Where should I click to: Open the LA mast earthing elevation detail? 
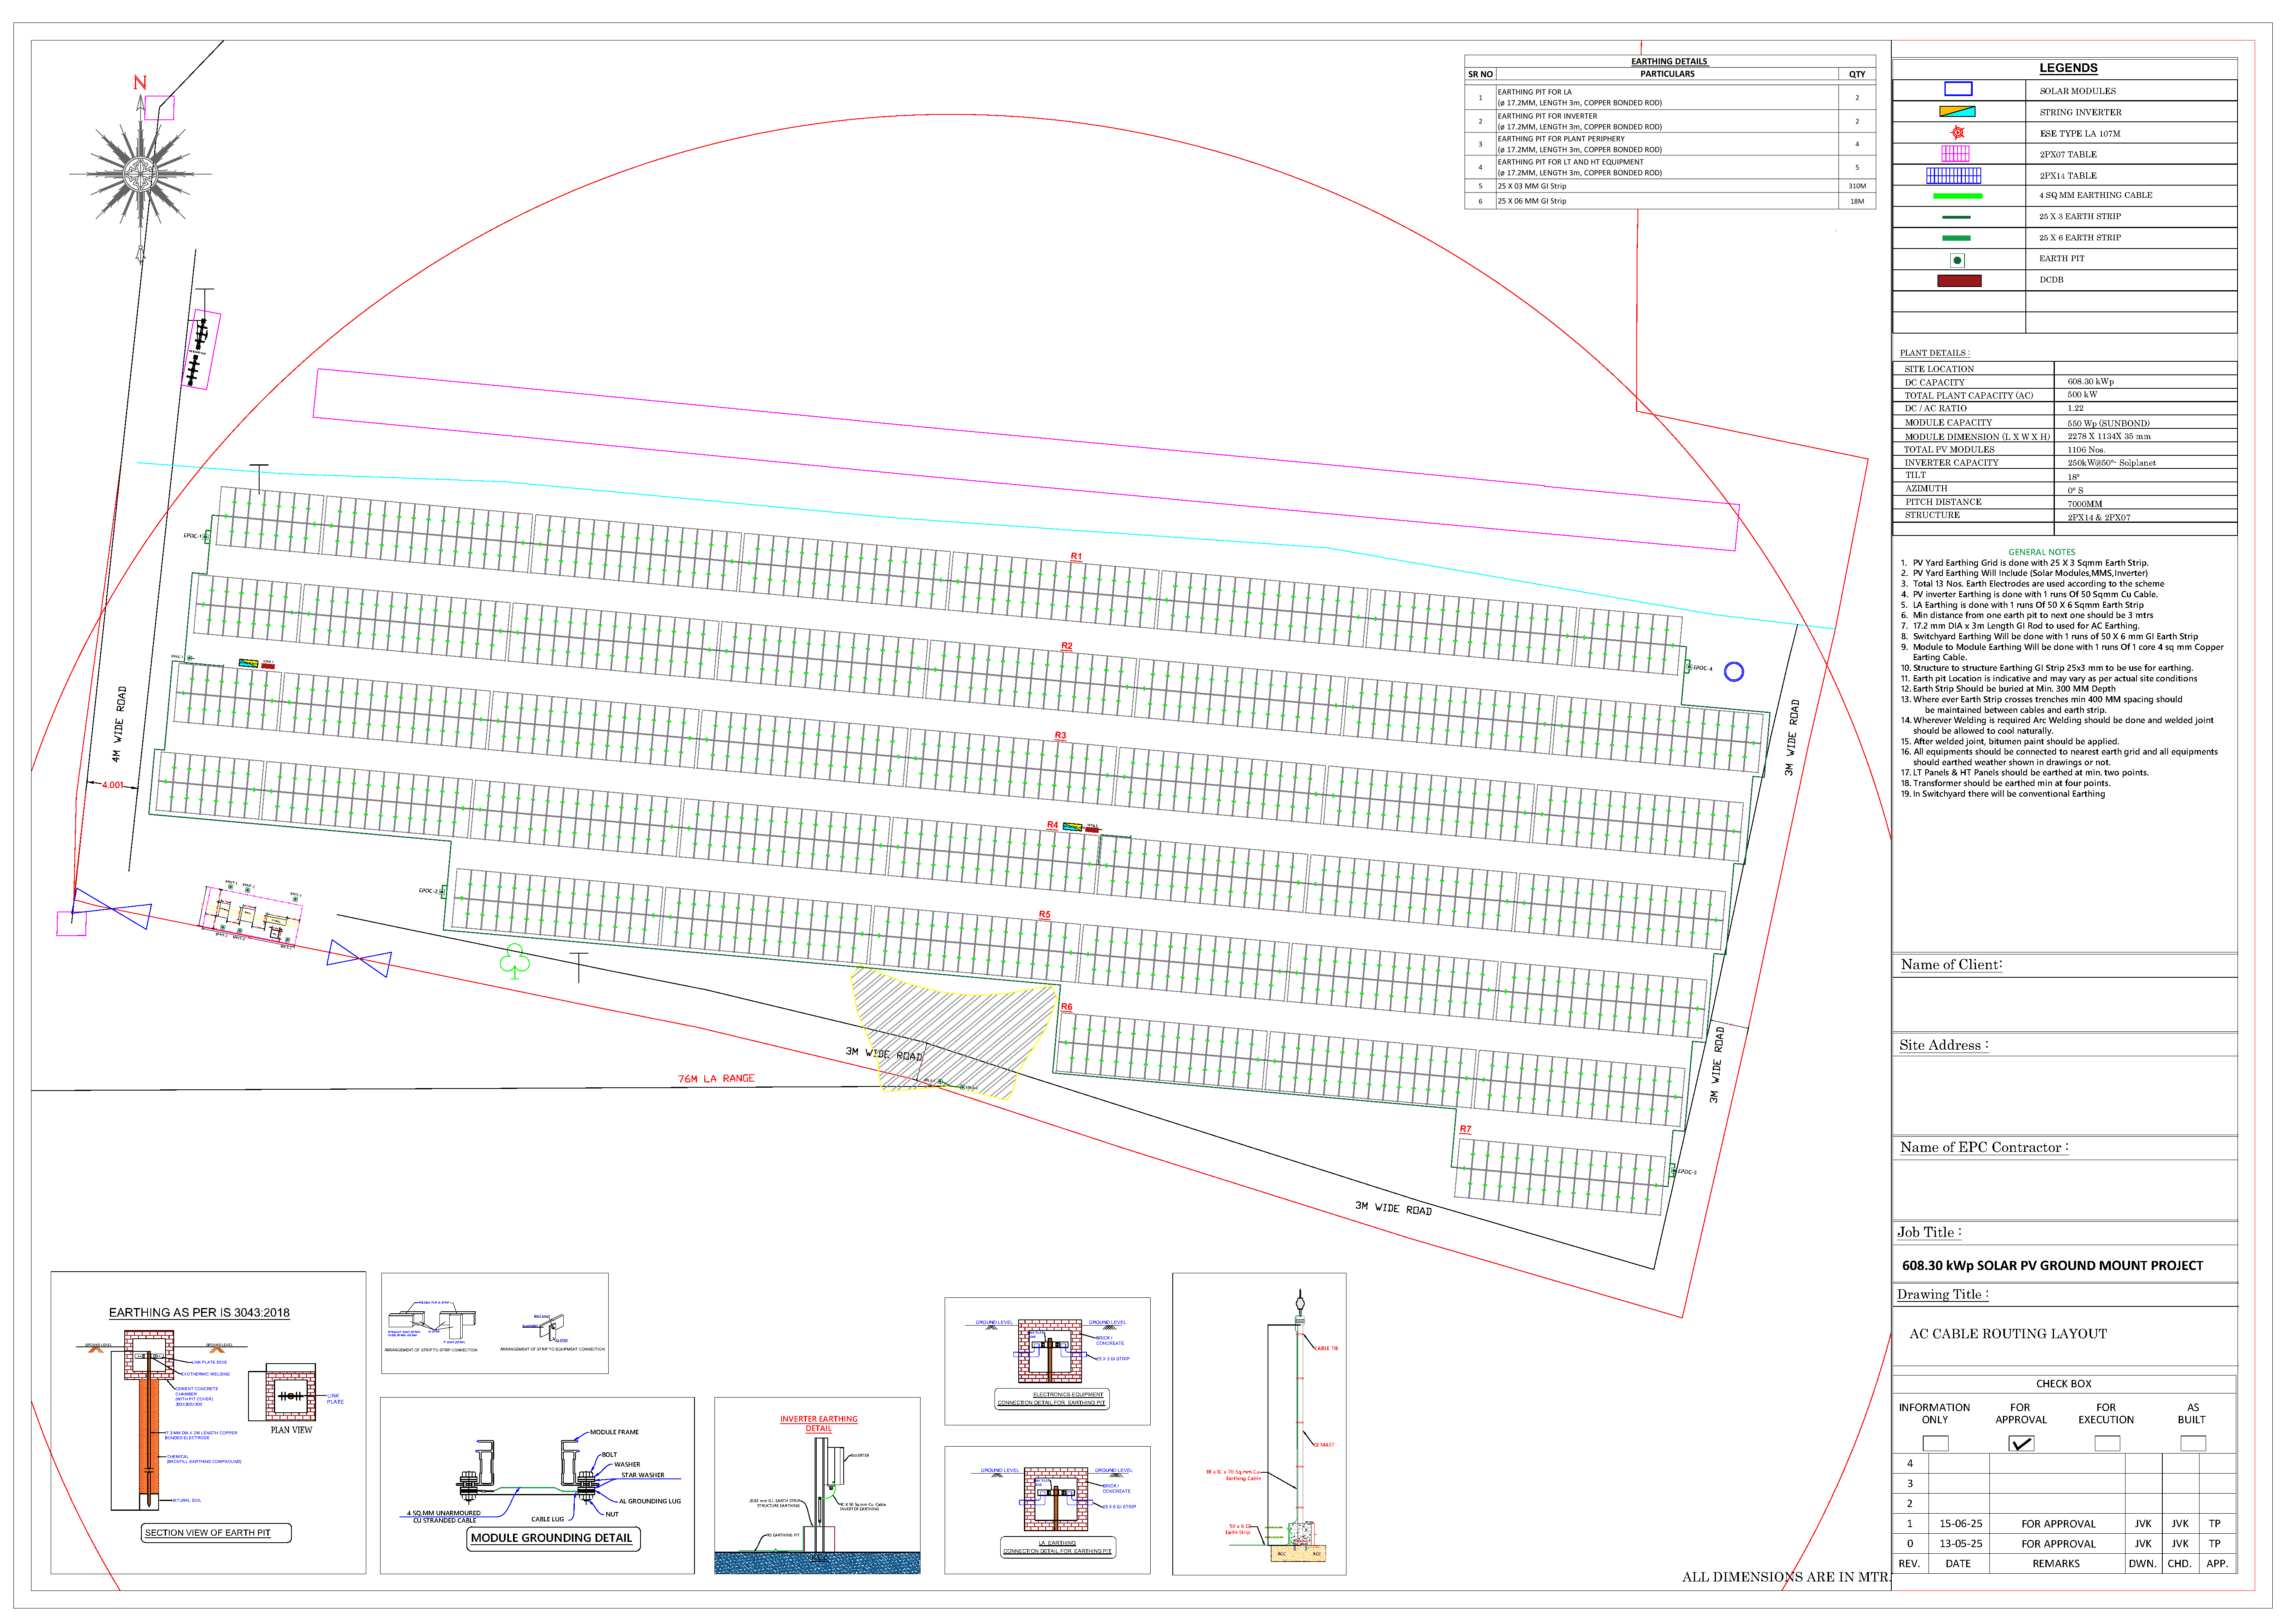[x=1259, y=1424]
